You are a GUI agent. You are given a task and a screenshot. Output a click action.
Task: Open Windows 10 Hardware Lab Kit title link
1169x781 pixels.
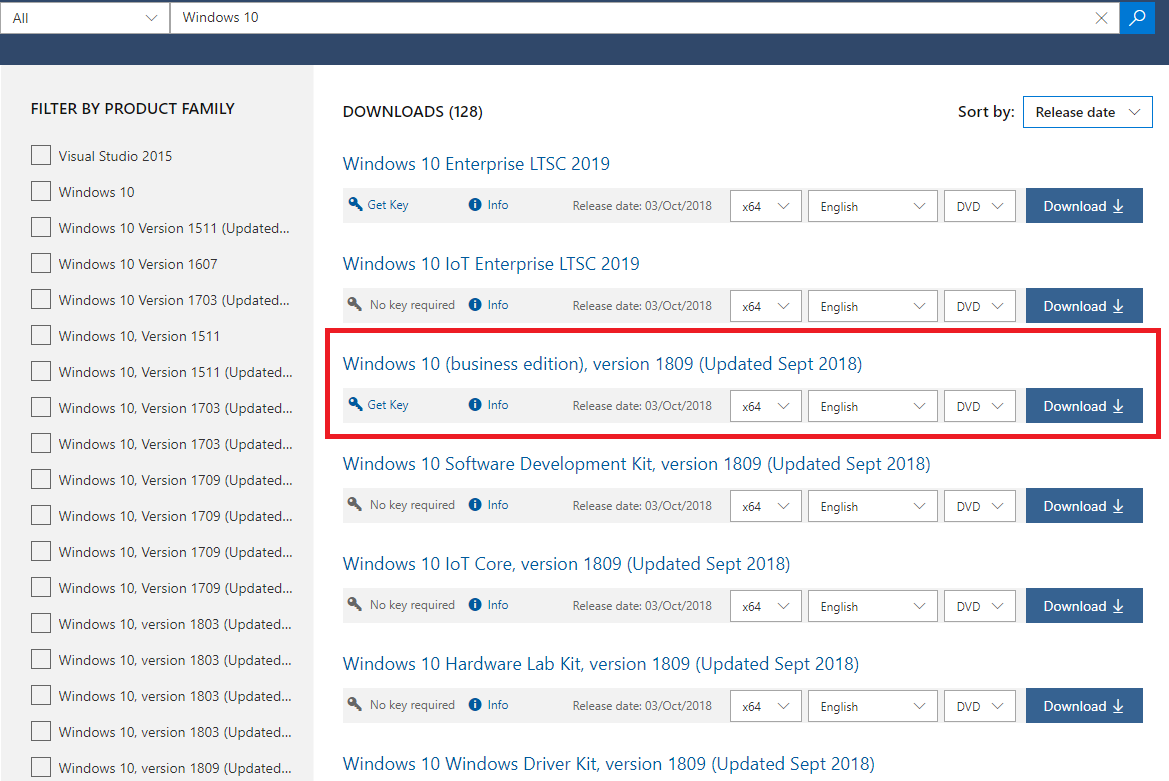pyautogui.click(x=601, y=663)
